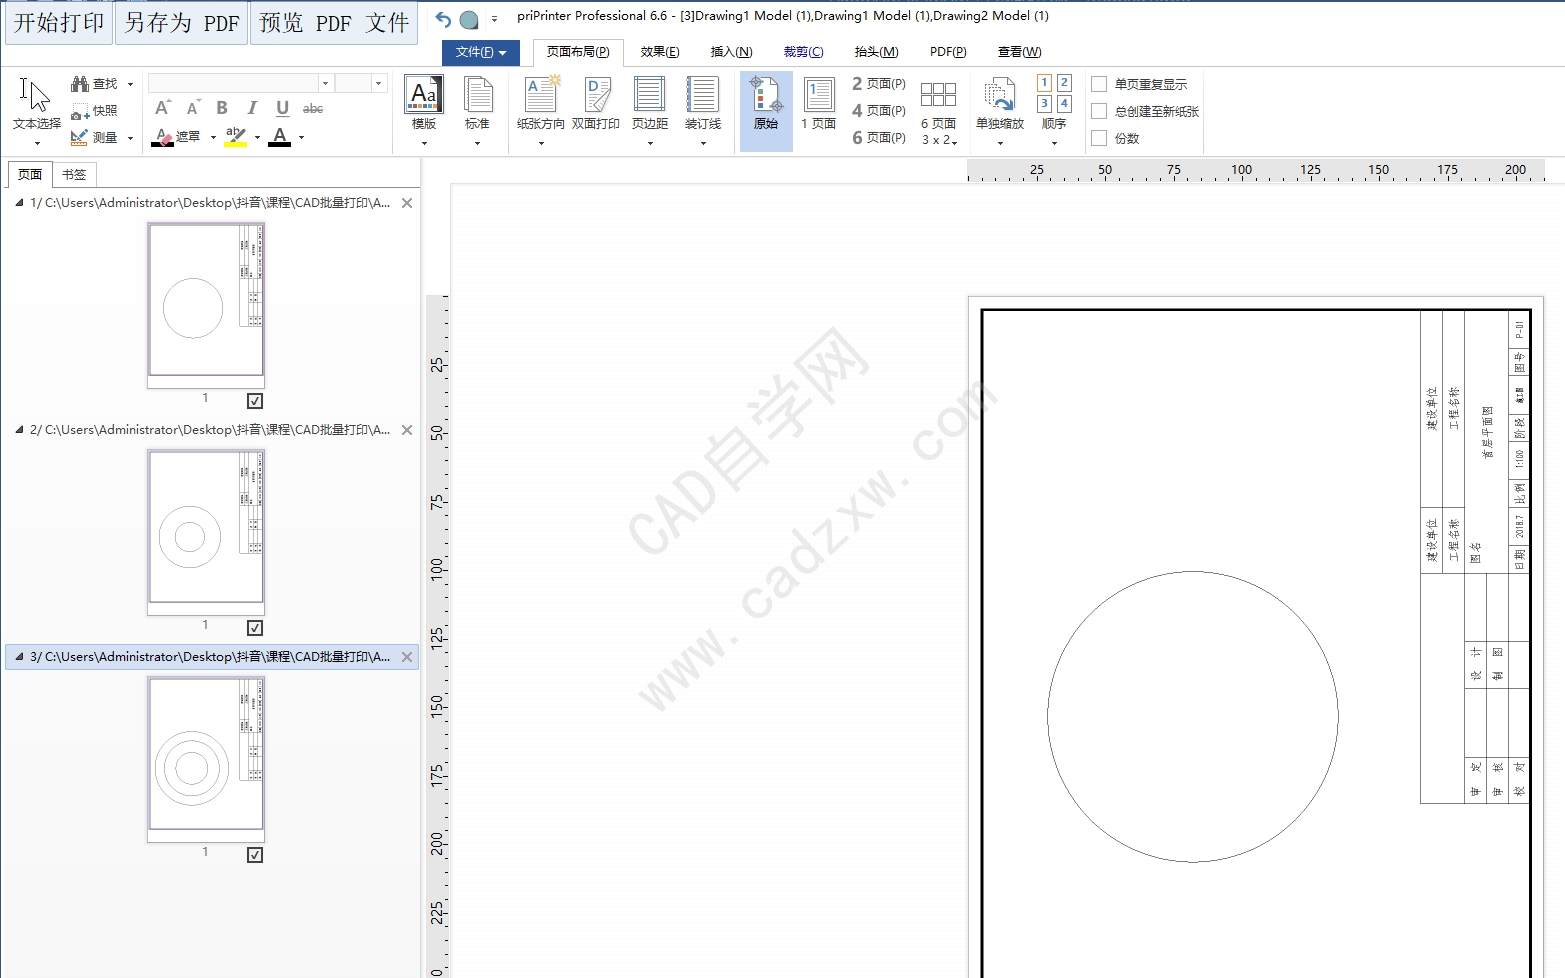Toggle italic formatting
Image resolution: width=1565 pixels, height=978 pixels.
252,108
